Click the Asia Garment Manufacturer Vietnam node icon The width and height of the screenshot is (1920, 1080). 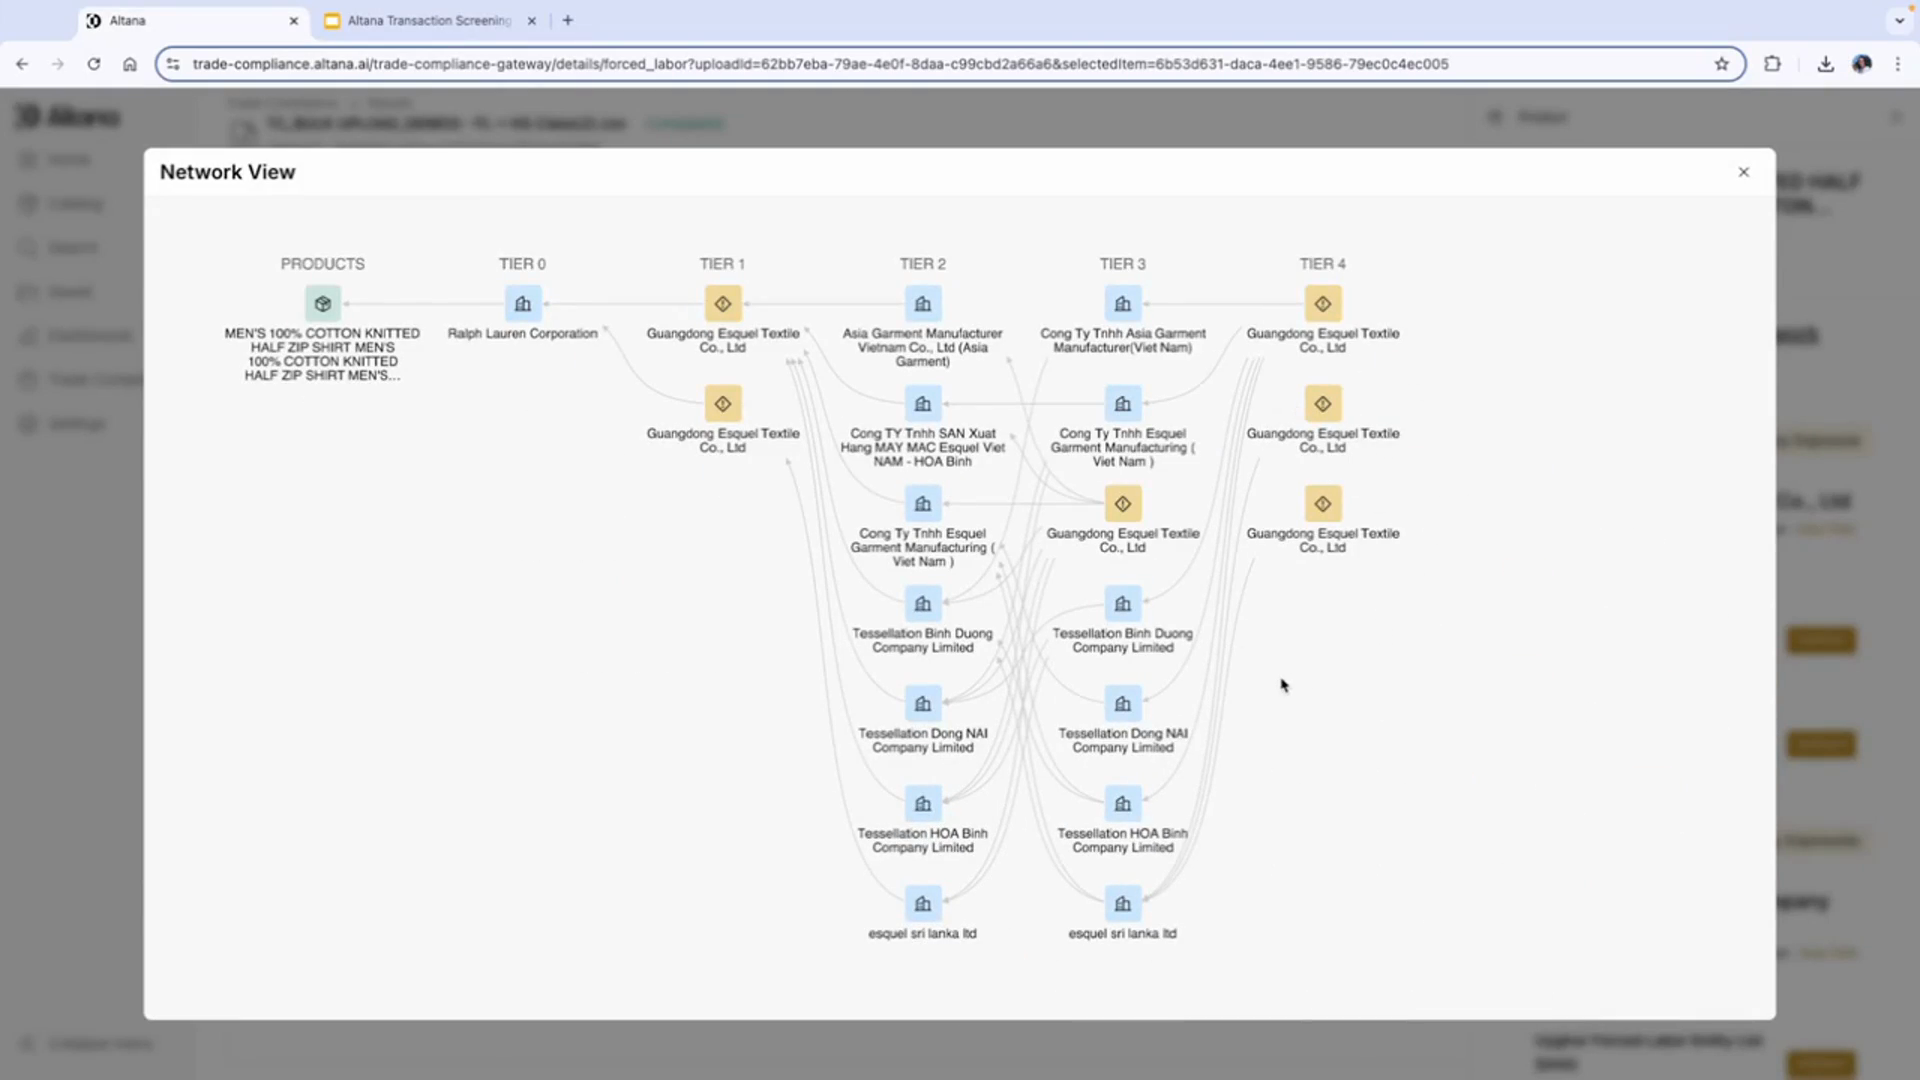922,303
